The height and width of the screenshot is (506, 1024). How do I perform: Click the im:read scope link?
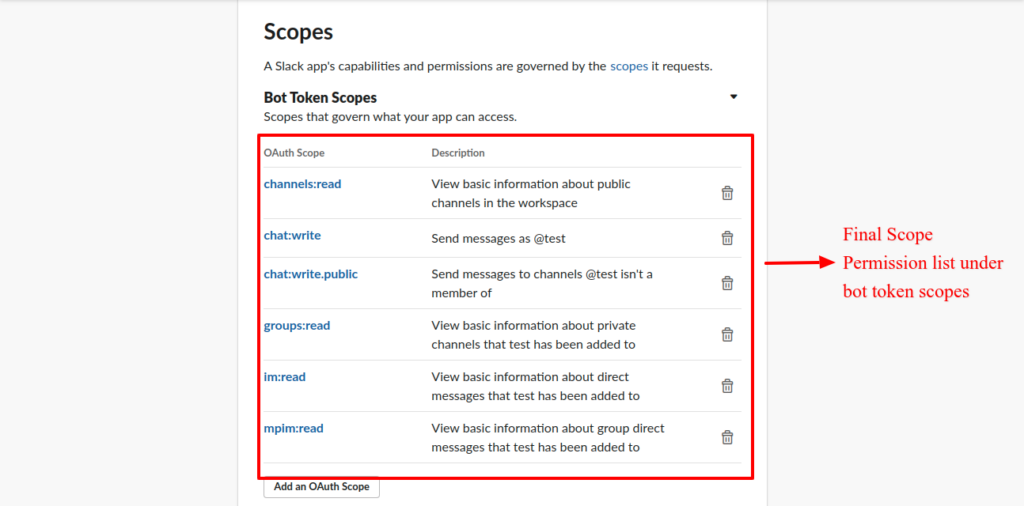click(284, 377)
